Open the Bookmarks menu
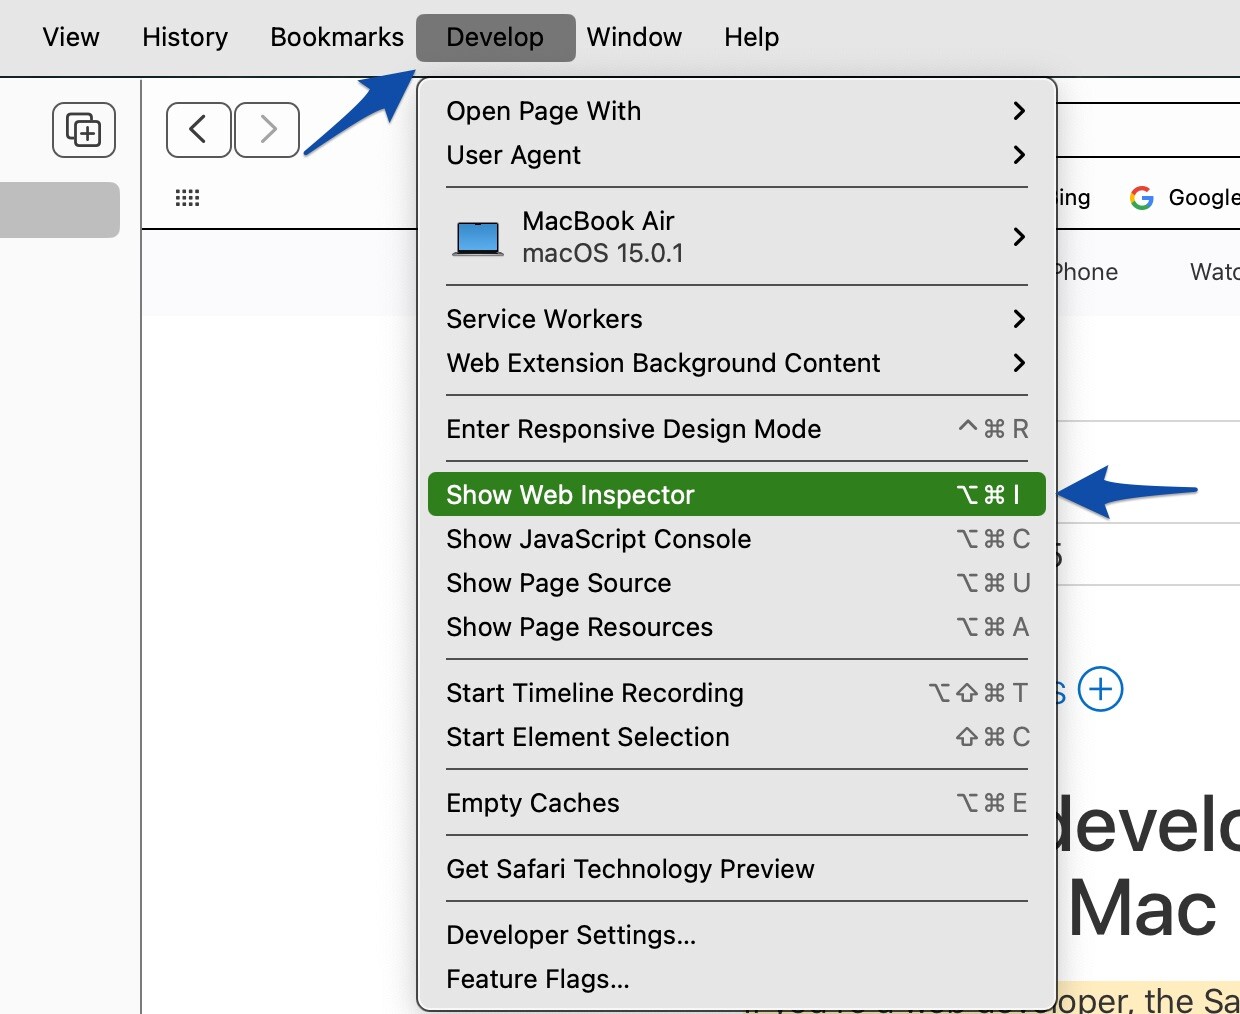This screenshot has height=1014, width=1240. (337, 38)
